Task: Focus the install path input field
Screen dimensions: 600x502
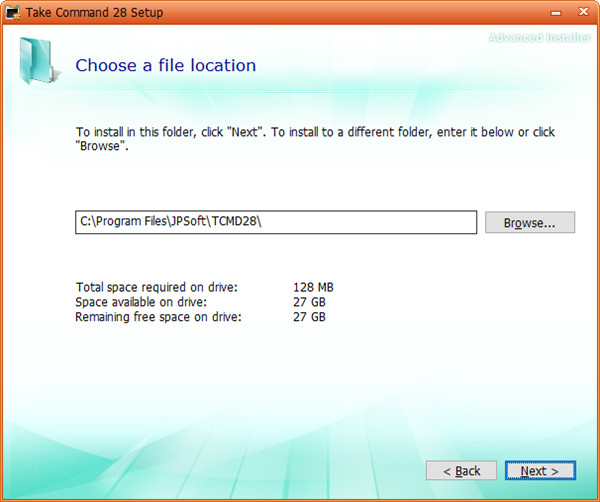Action: [276, 222]
